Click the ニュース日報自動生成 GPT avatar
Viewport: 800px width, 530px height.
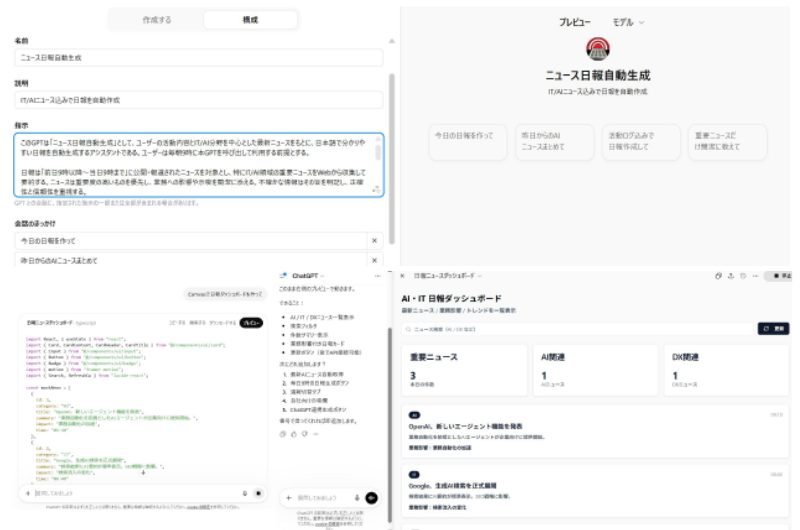point(597,49)
